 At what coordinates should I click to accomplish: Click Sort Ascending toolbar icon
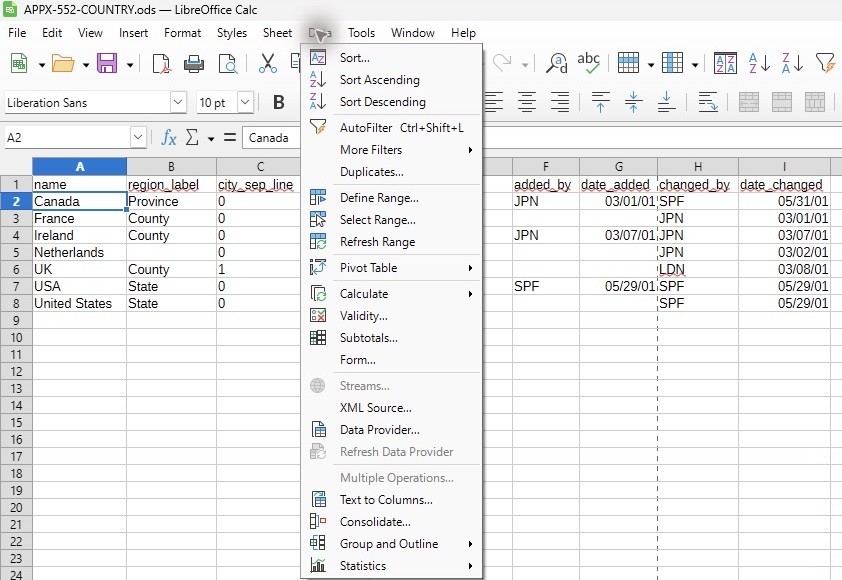tap(759, 63)
